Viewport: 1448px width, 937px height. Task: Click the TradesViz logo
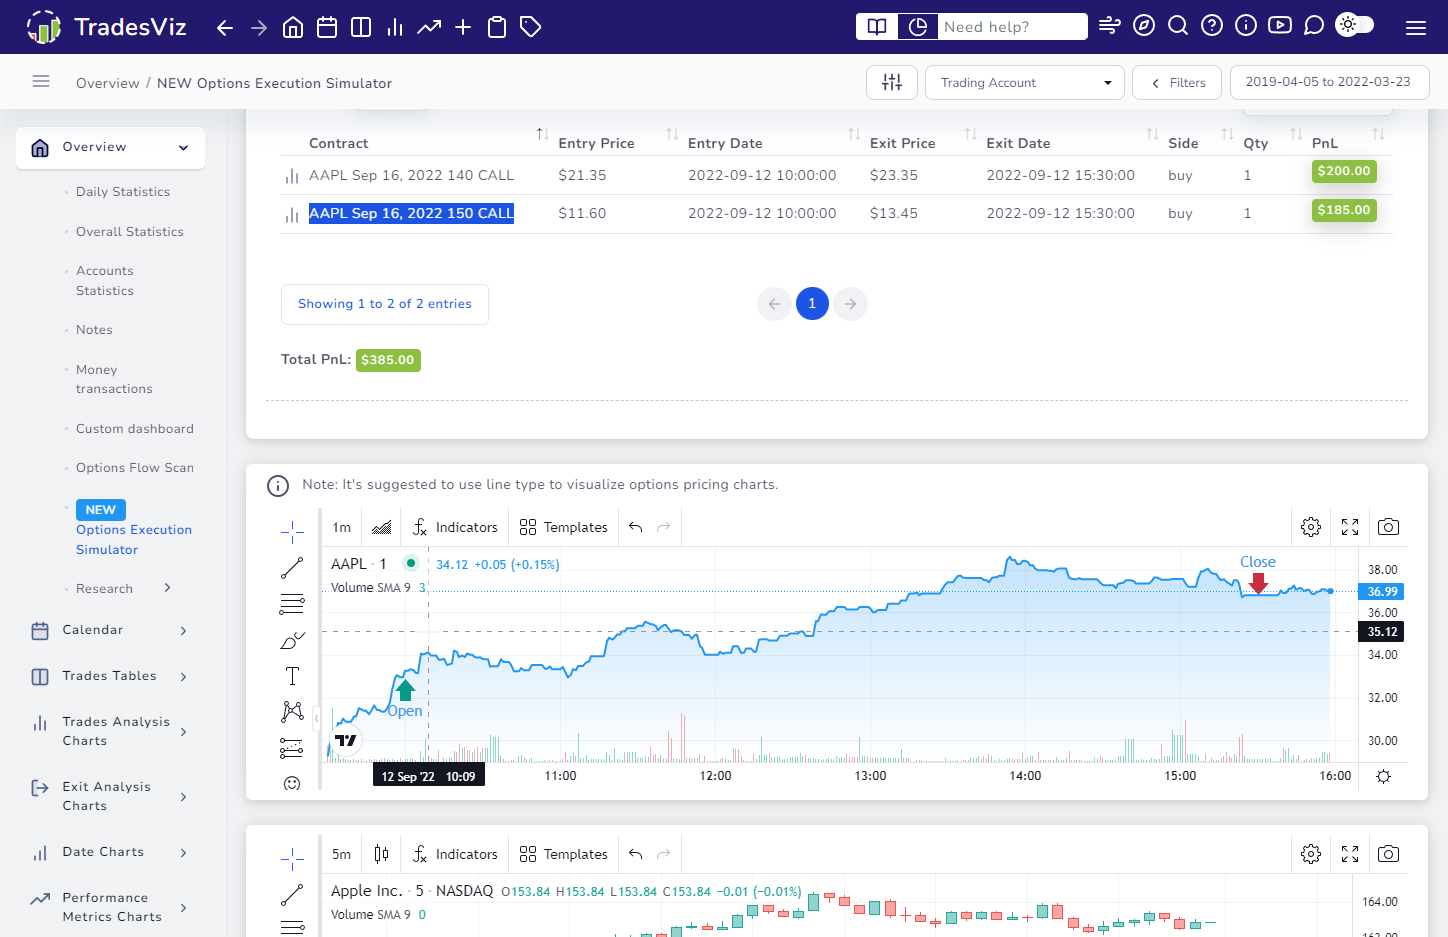pyautogui.click(x=106, y=27)
